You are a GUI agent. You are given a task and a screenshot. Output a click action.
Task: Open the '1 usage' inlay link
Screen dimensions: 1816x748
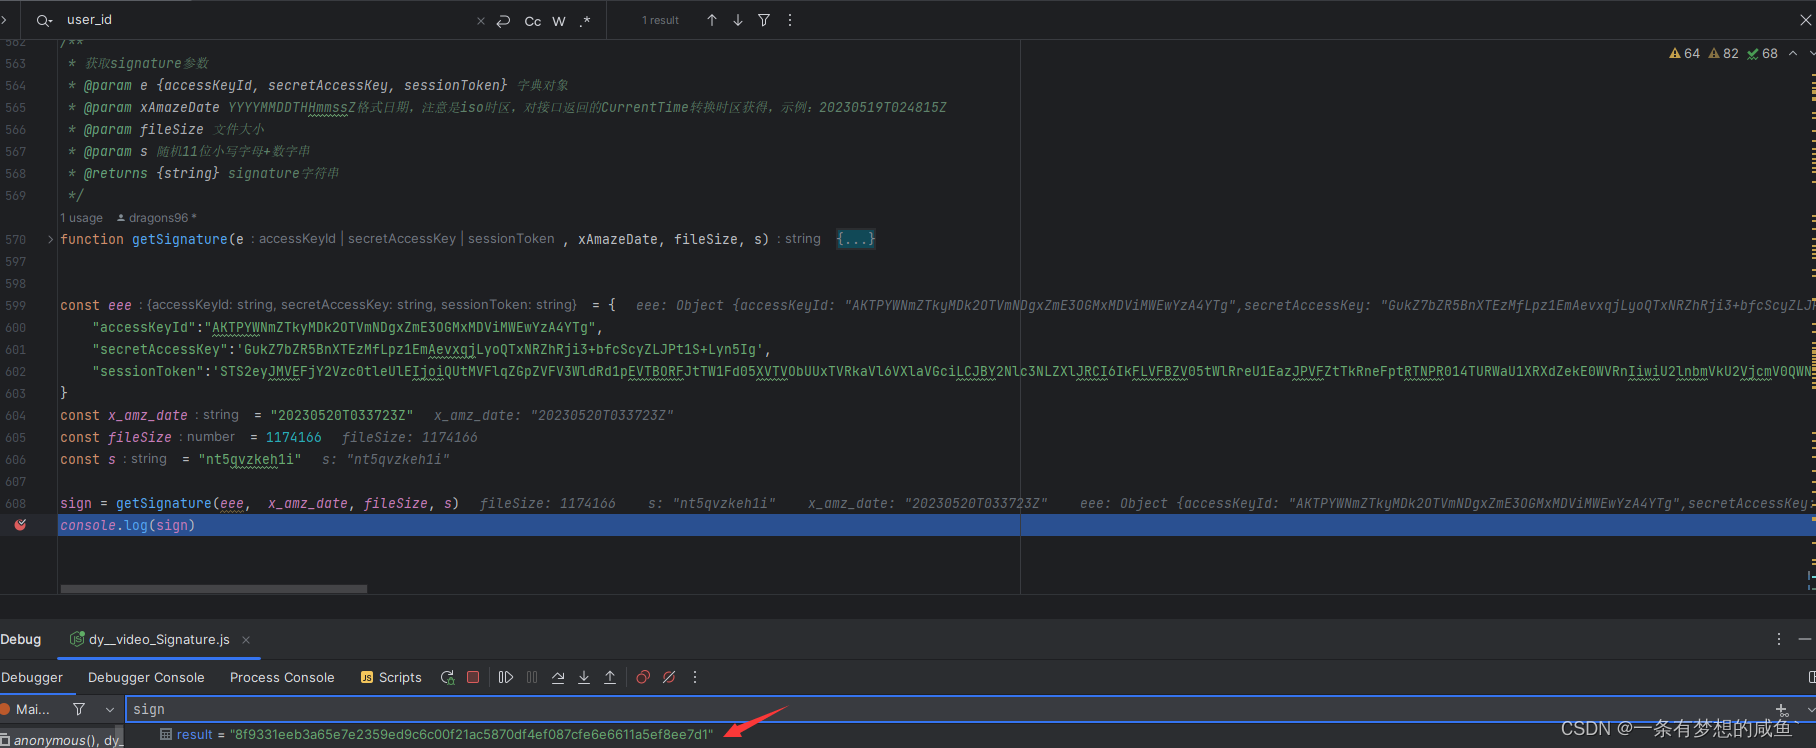tap(82, 218)
